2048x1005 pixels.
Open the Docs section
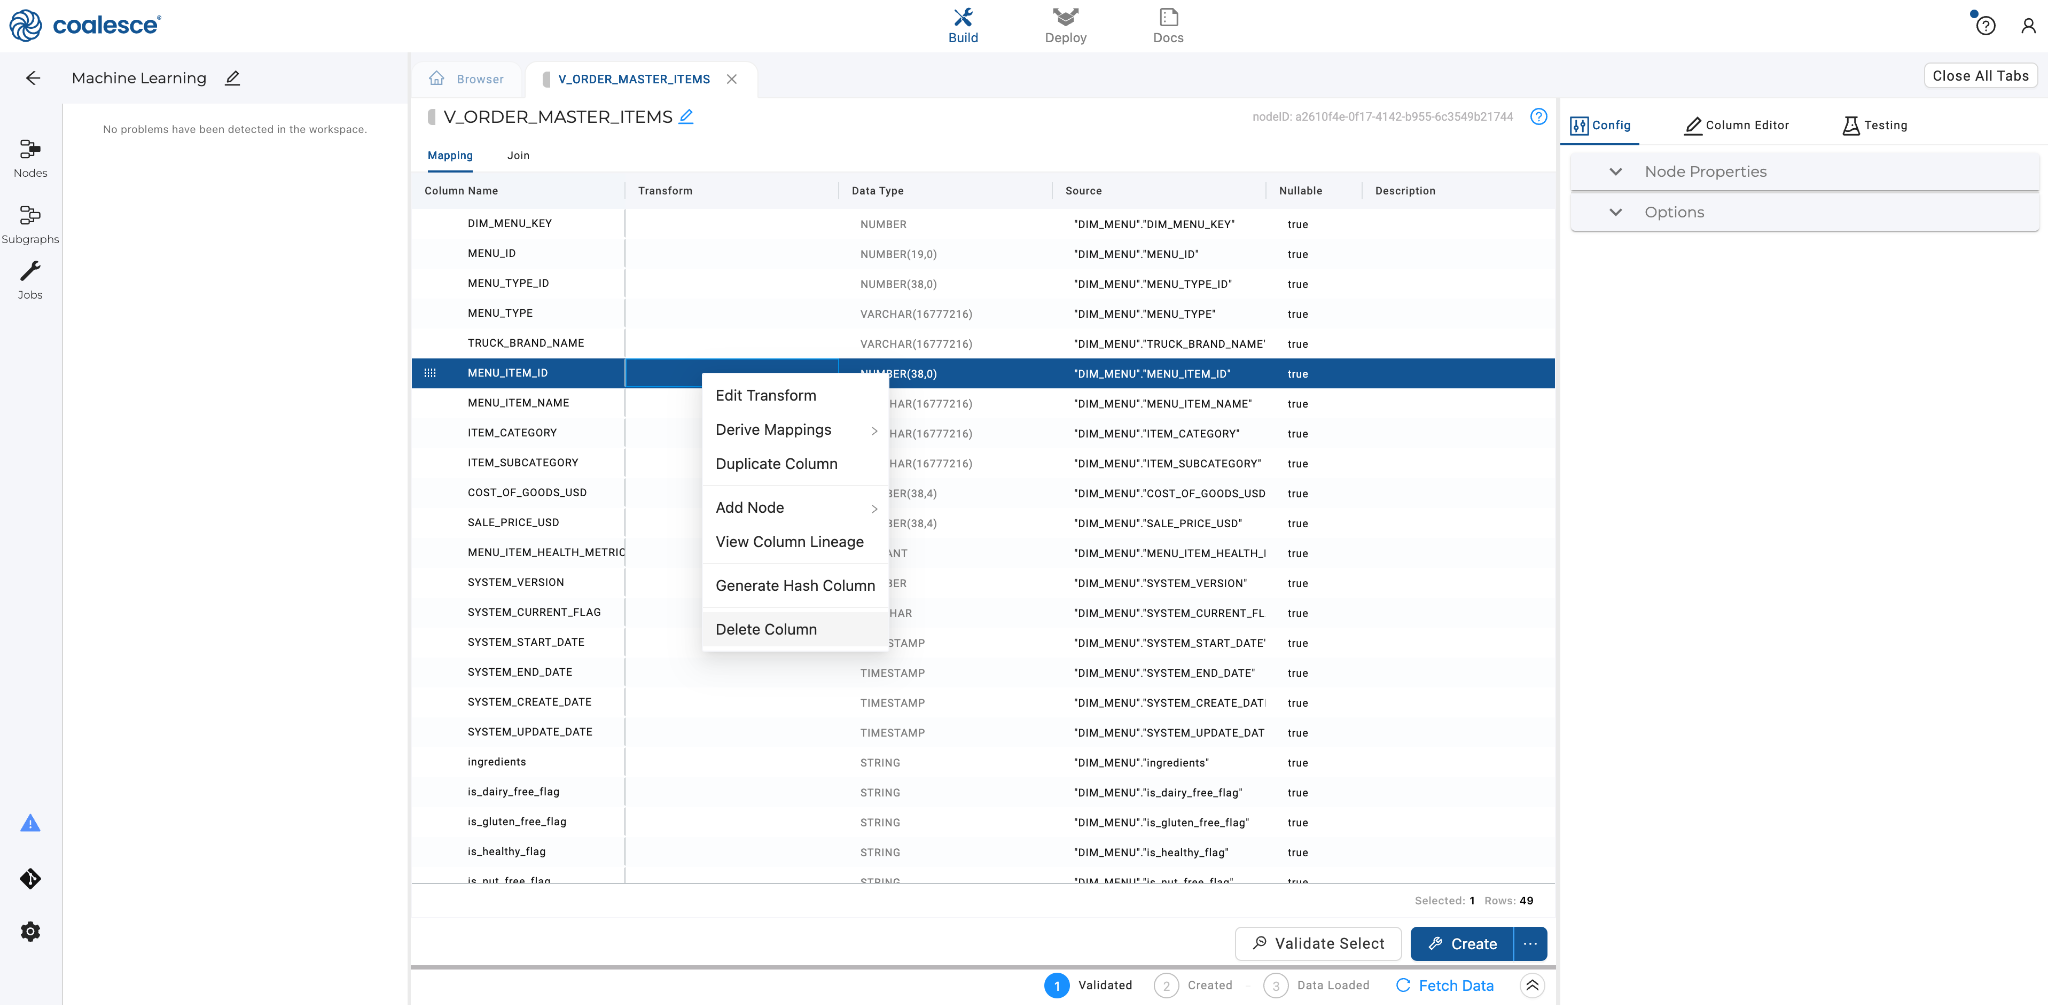1168,26
